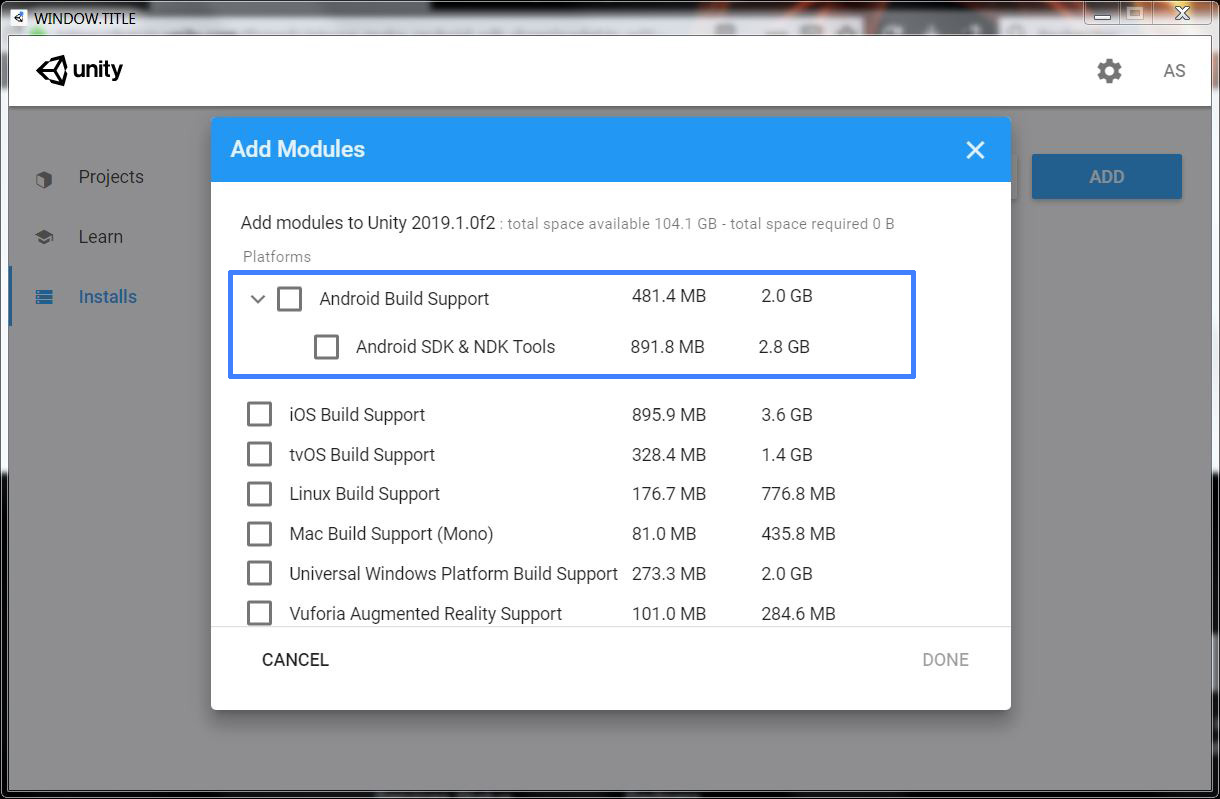Check the Linux Build Support checkbox
Image resolution: width=1220 pixels, height=799 pixels.
click(x=259, y=494)
